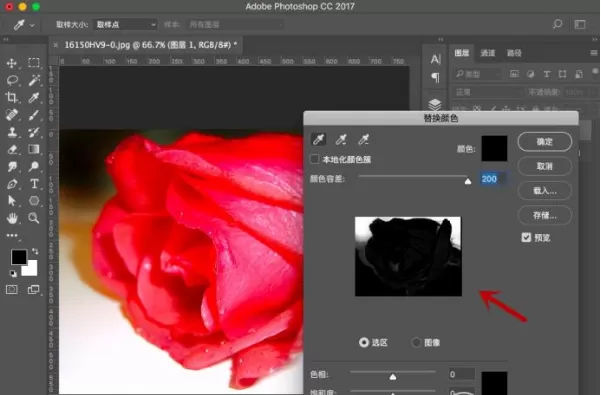Enable 本地化颜色簇 checkbox
The width and height of the screenshot is (601, 395).
[314, 159]
